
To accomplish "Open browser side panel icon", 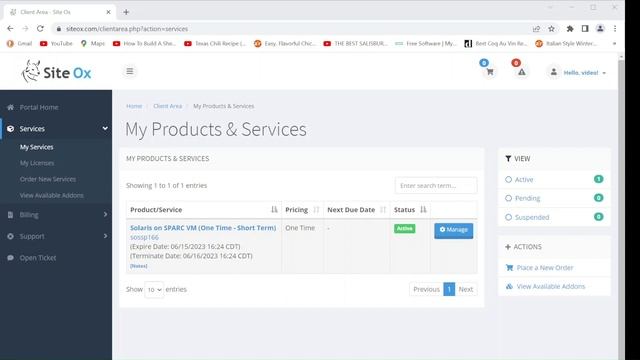I will [585, 29].
